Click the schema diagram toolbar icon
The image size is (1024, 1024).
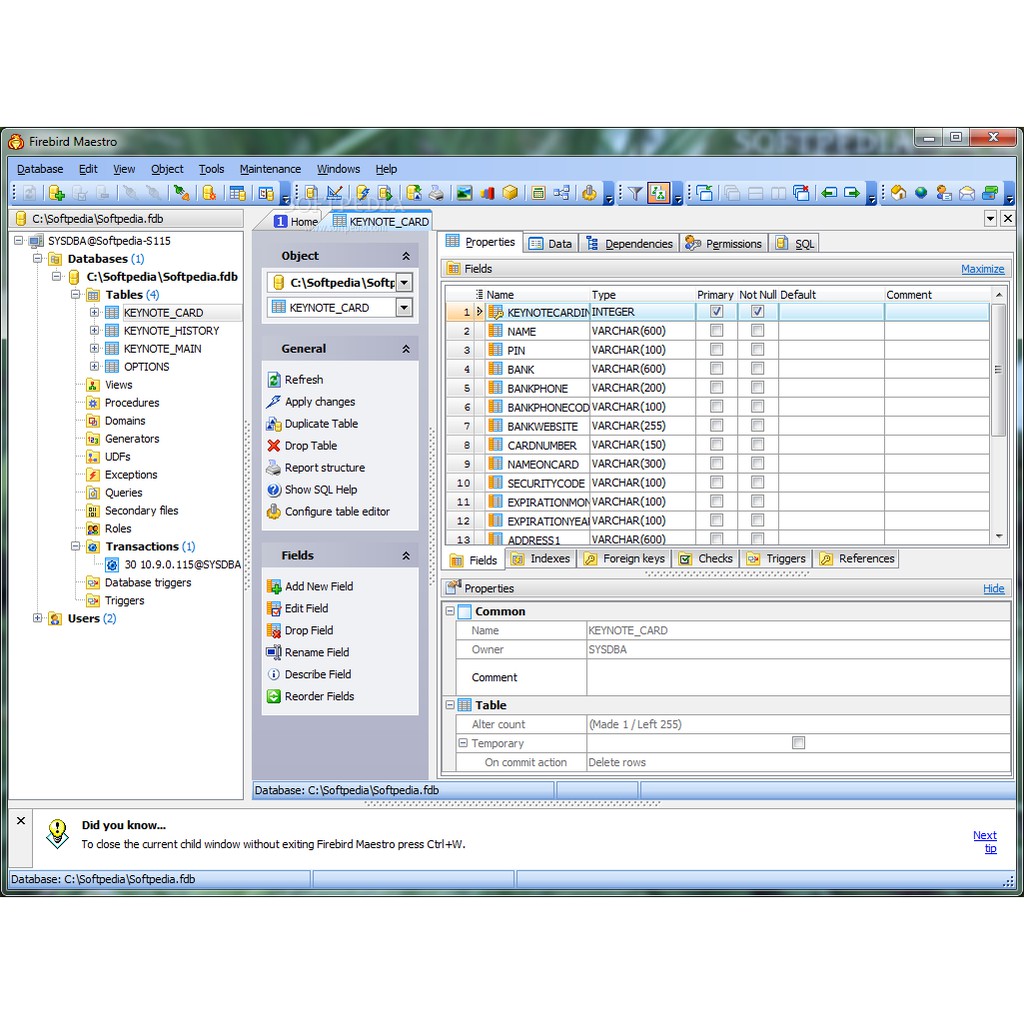(561, 193)
